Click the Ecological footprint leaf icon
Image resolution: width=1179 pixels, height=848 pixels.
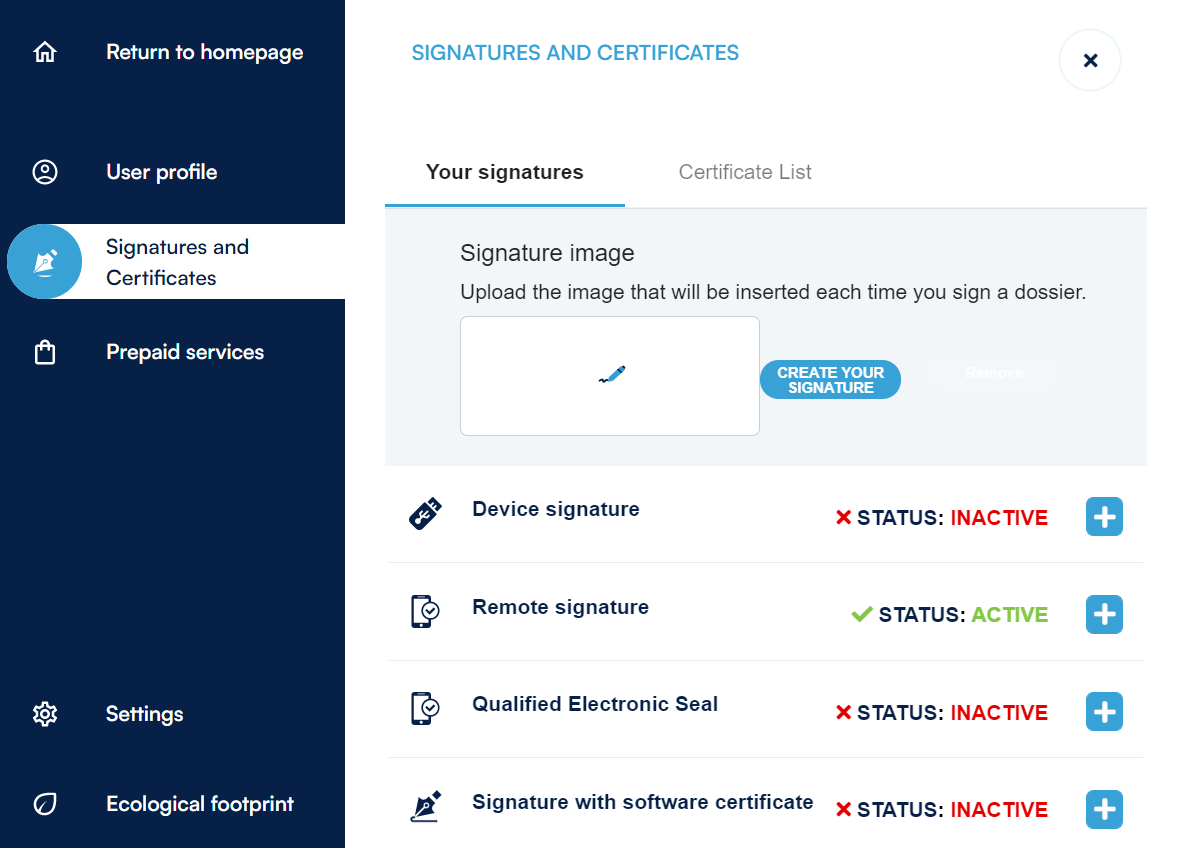point(45,804)
